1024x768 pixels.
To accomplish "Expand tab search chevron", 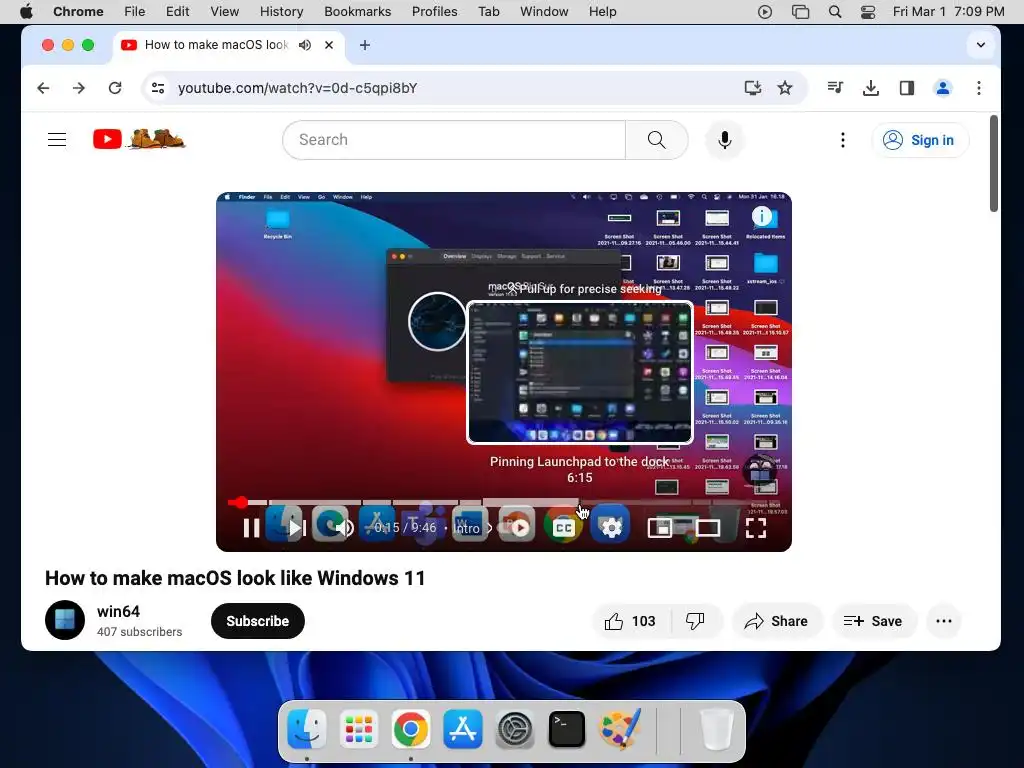I will [980, 45].
